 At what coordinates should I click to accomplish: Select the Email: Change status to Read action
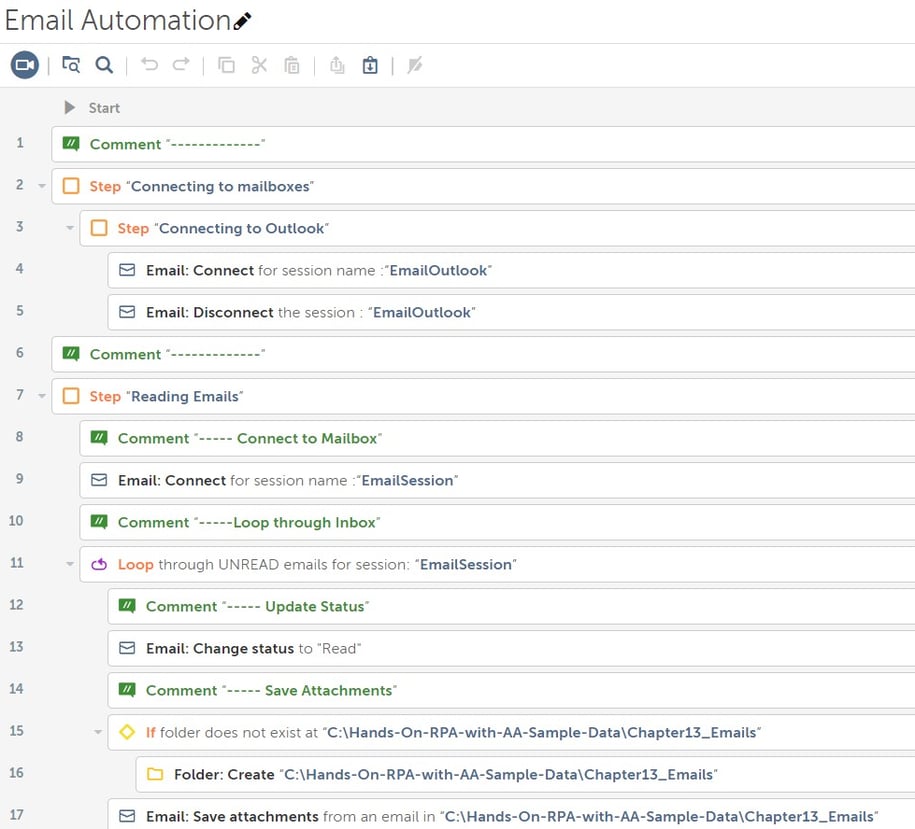point(511,648)
